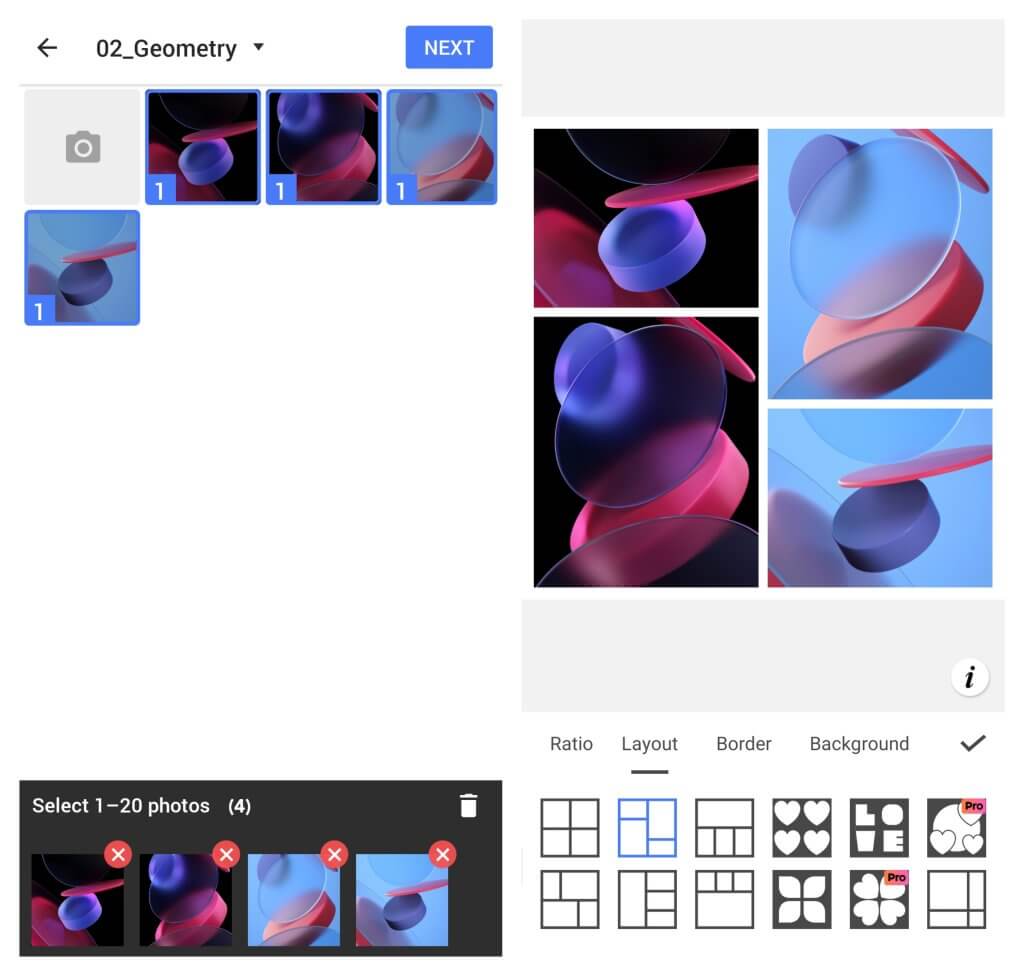This screenshot has width=1024, height=976.
Task: Go back using the left arrow
Action: pos(47,48)
